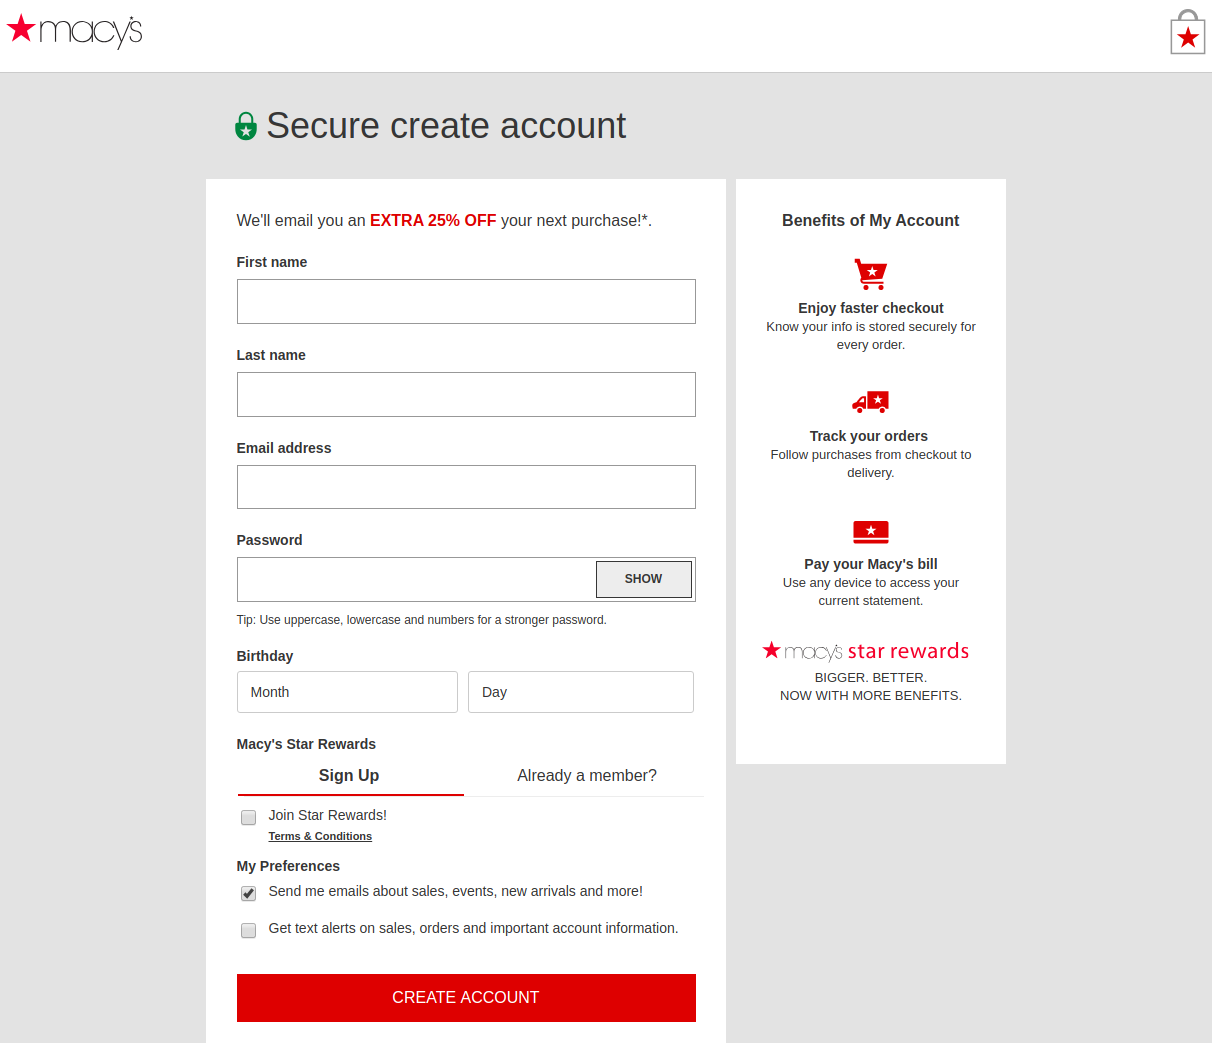The image size is (1212, 1043).
Task: Open the birthday Month dropdown
Action: [x=347, y=692]
